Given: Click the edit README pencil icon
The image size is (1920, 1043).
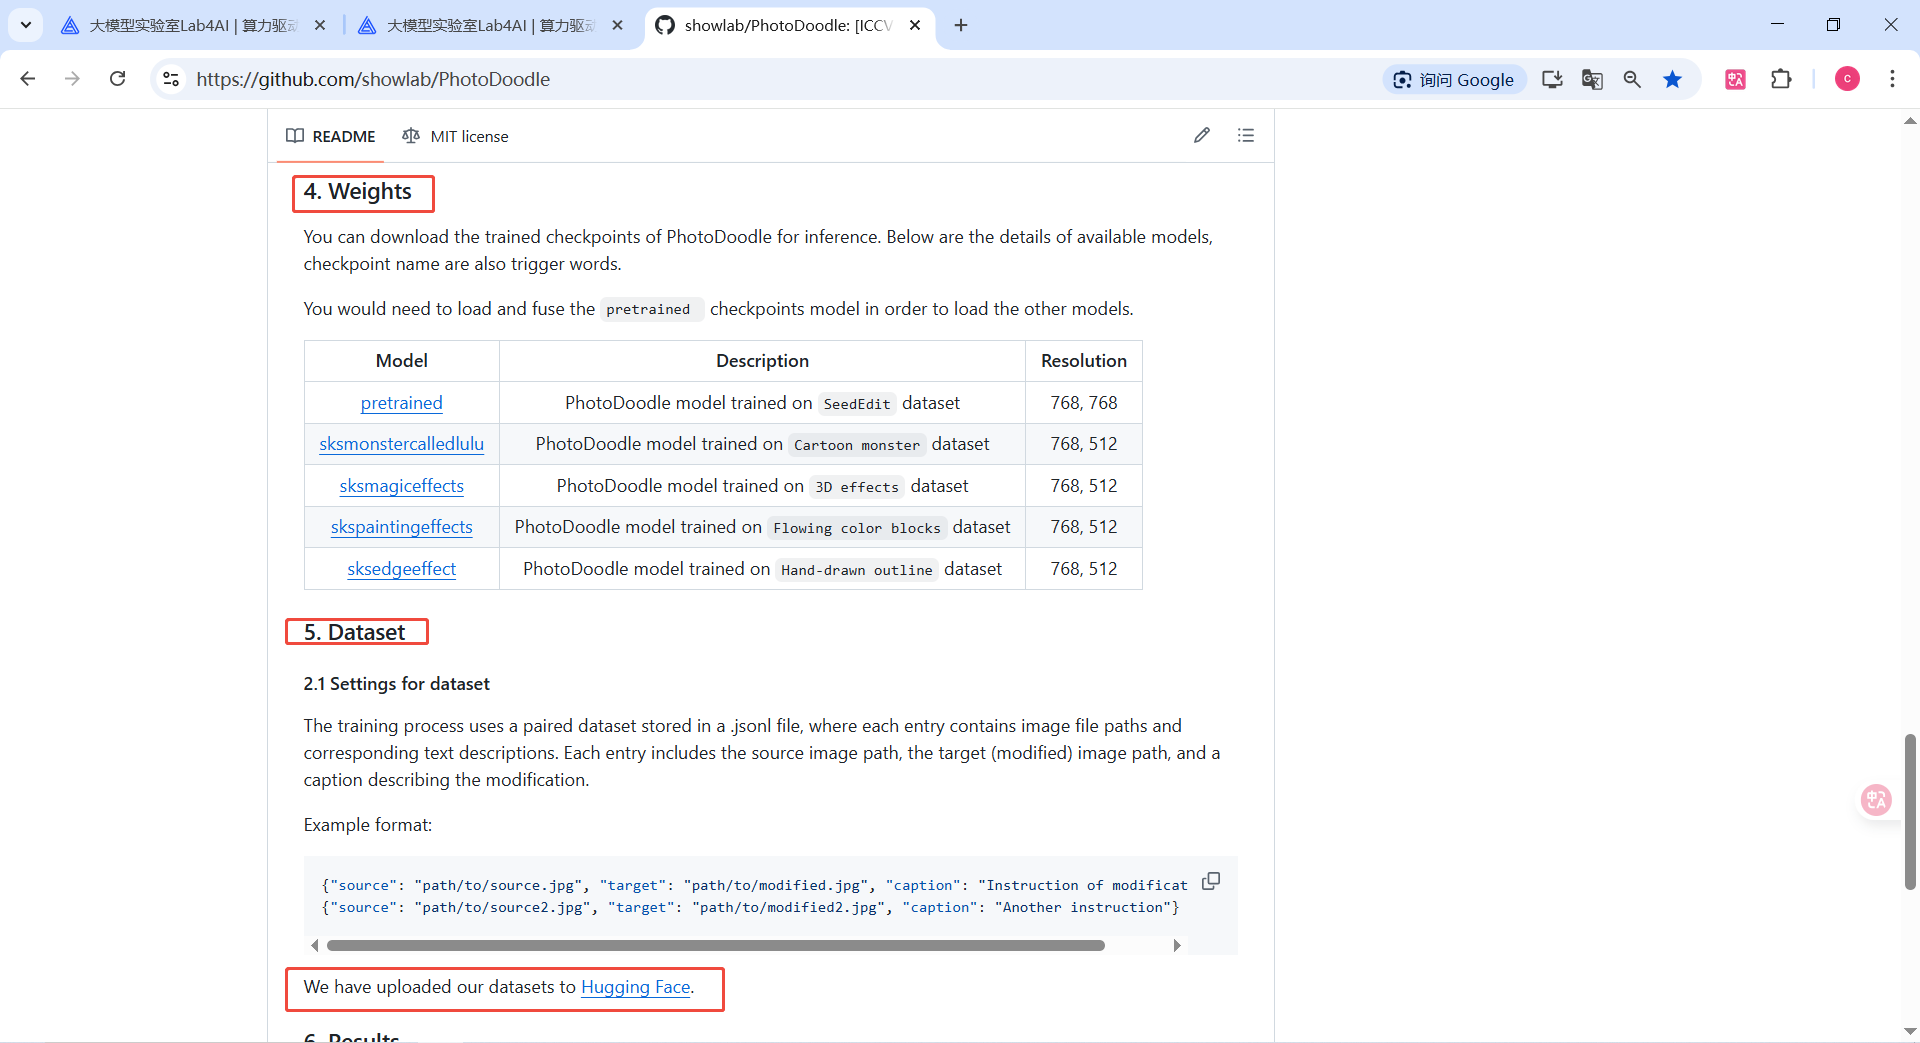Looking at the screenshot, I should (x=1202, y=135).
